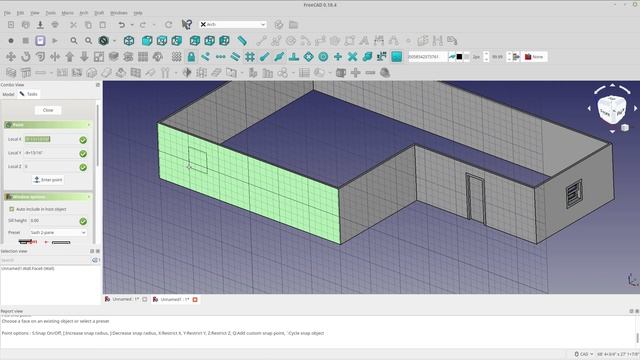Click the Redo arrow icon
The image size is (640, 360).
[x=143, y=25]
